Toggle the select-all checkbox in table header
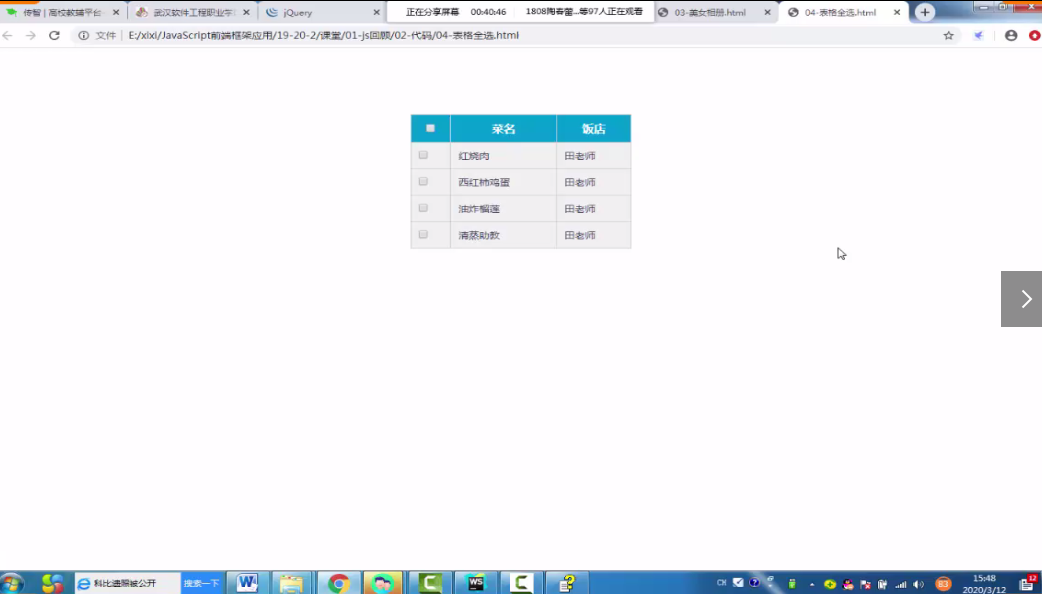Viewport: 1042px width, 594px height. point(430,128)
